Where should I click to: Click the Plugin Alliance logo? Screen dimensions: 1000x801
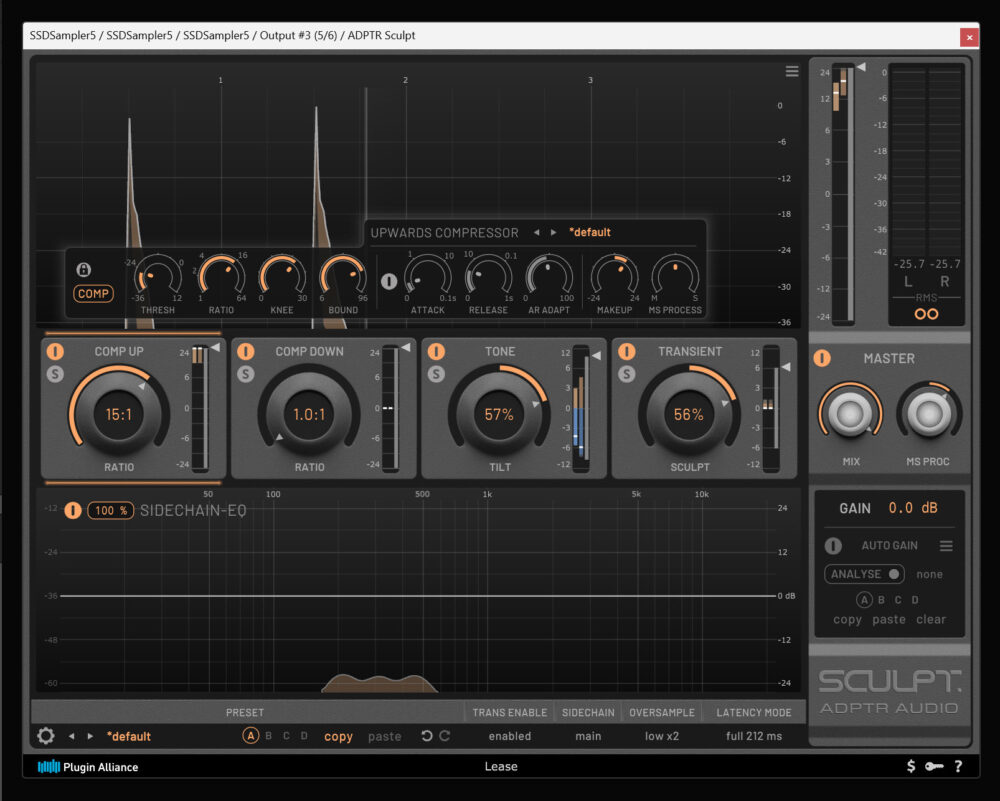[x=88, y=767]
